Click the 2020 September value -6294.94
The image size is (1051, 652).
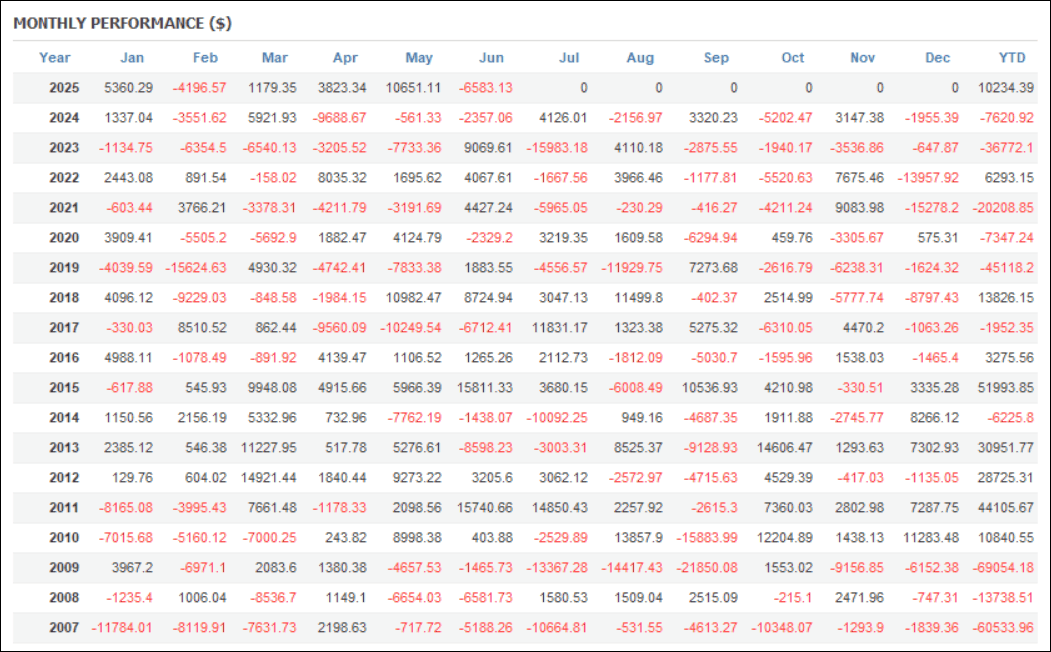pyautogui.click(x=710, y=238)
